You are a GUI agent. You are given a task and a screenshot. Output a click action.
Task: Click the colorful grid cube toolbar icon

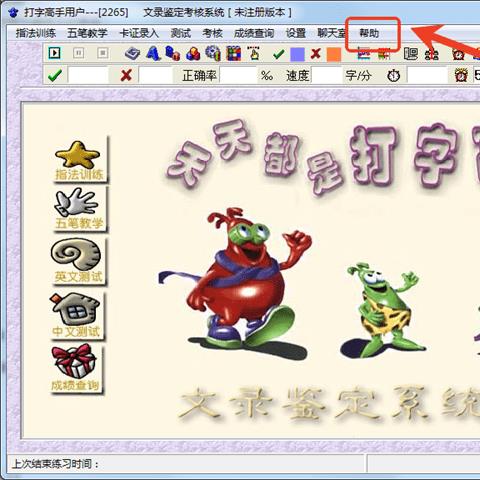233,53
